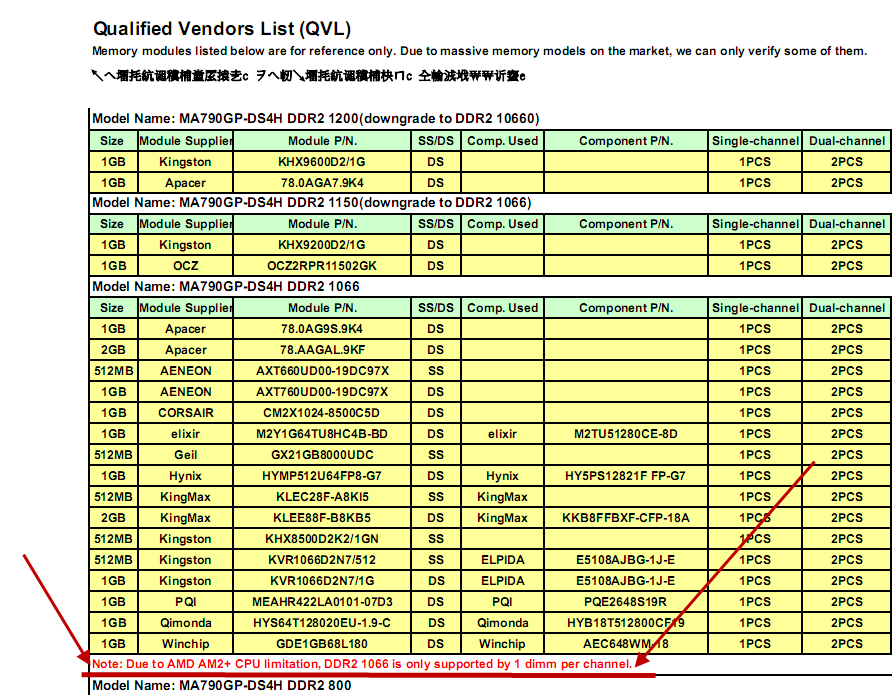
Task: Click module P/N M2Y1G64TU8HC4B-BD
Action: (322, 434)
